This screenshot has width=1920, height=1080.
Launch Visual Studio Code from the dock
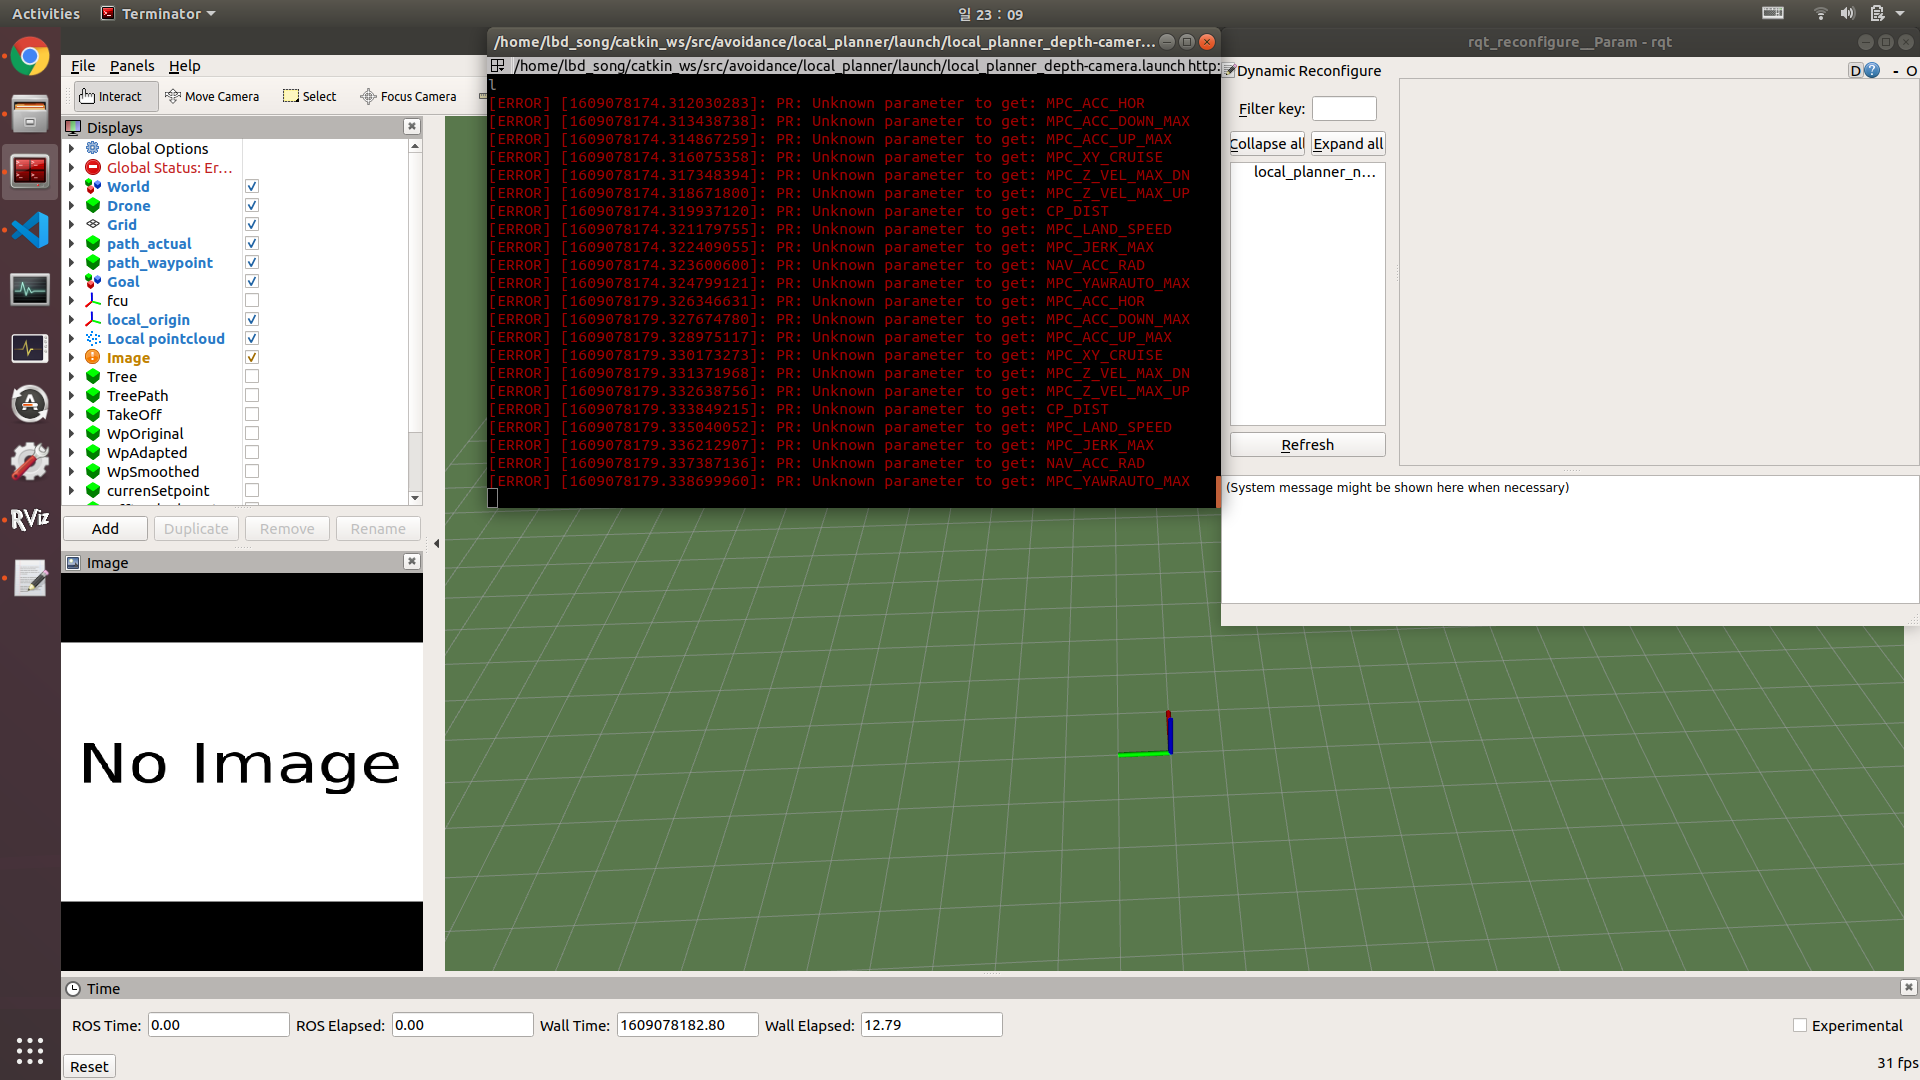[30, 230]
